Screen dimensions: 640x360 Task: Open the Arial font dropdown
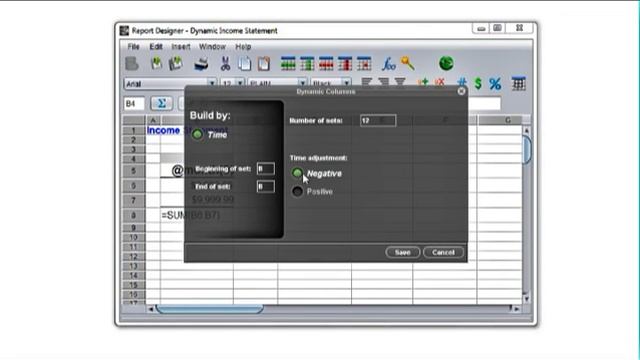212,83
